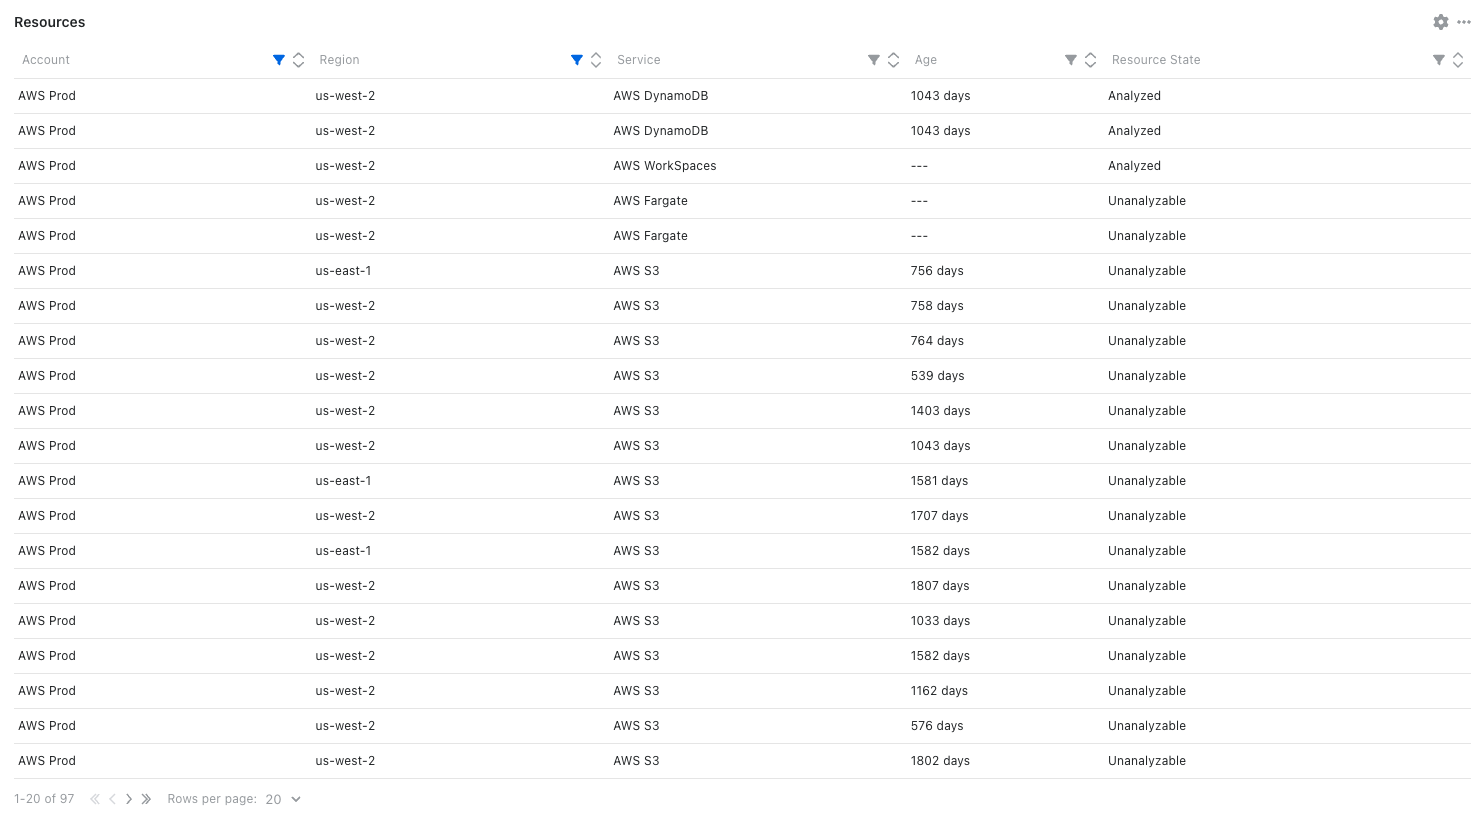Sort by the Account column
The width and height of the screenshot is (1482, 822).
point(298,60)
